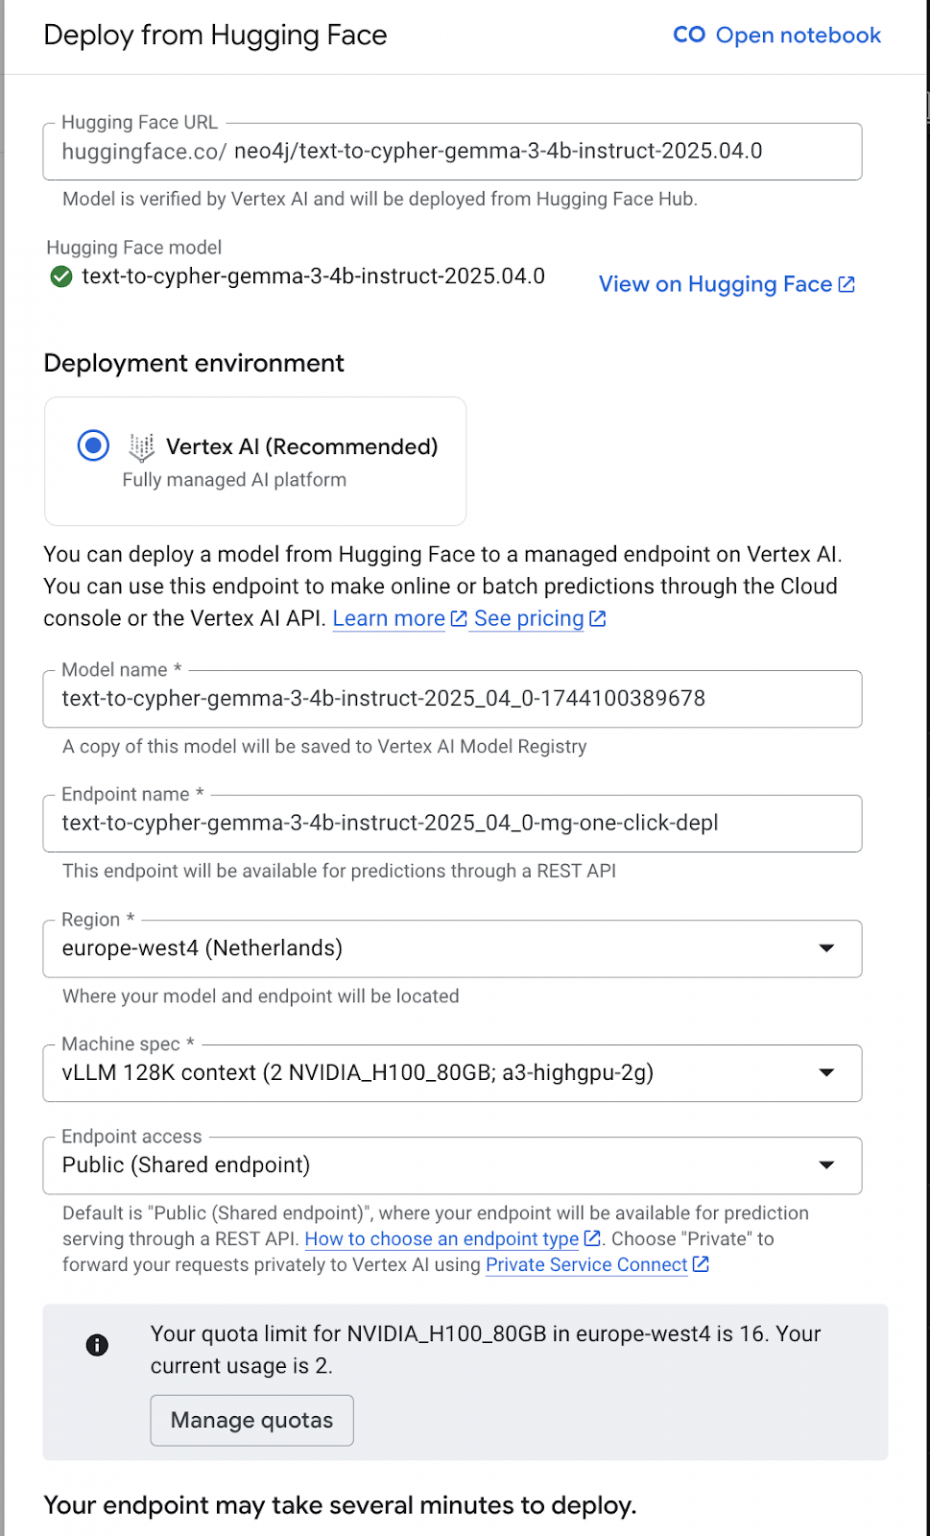930x1536 pixels.
Task: Open the Learn more link
Action: point(388,618)
